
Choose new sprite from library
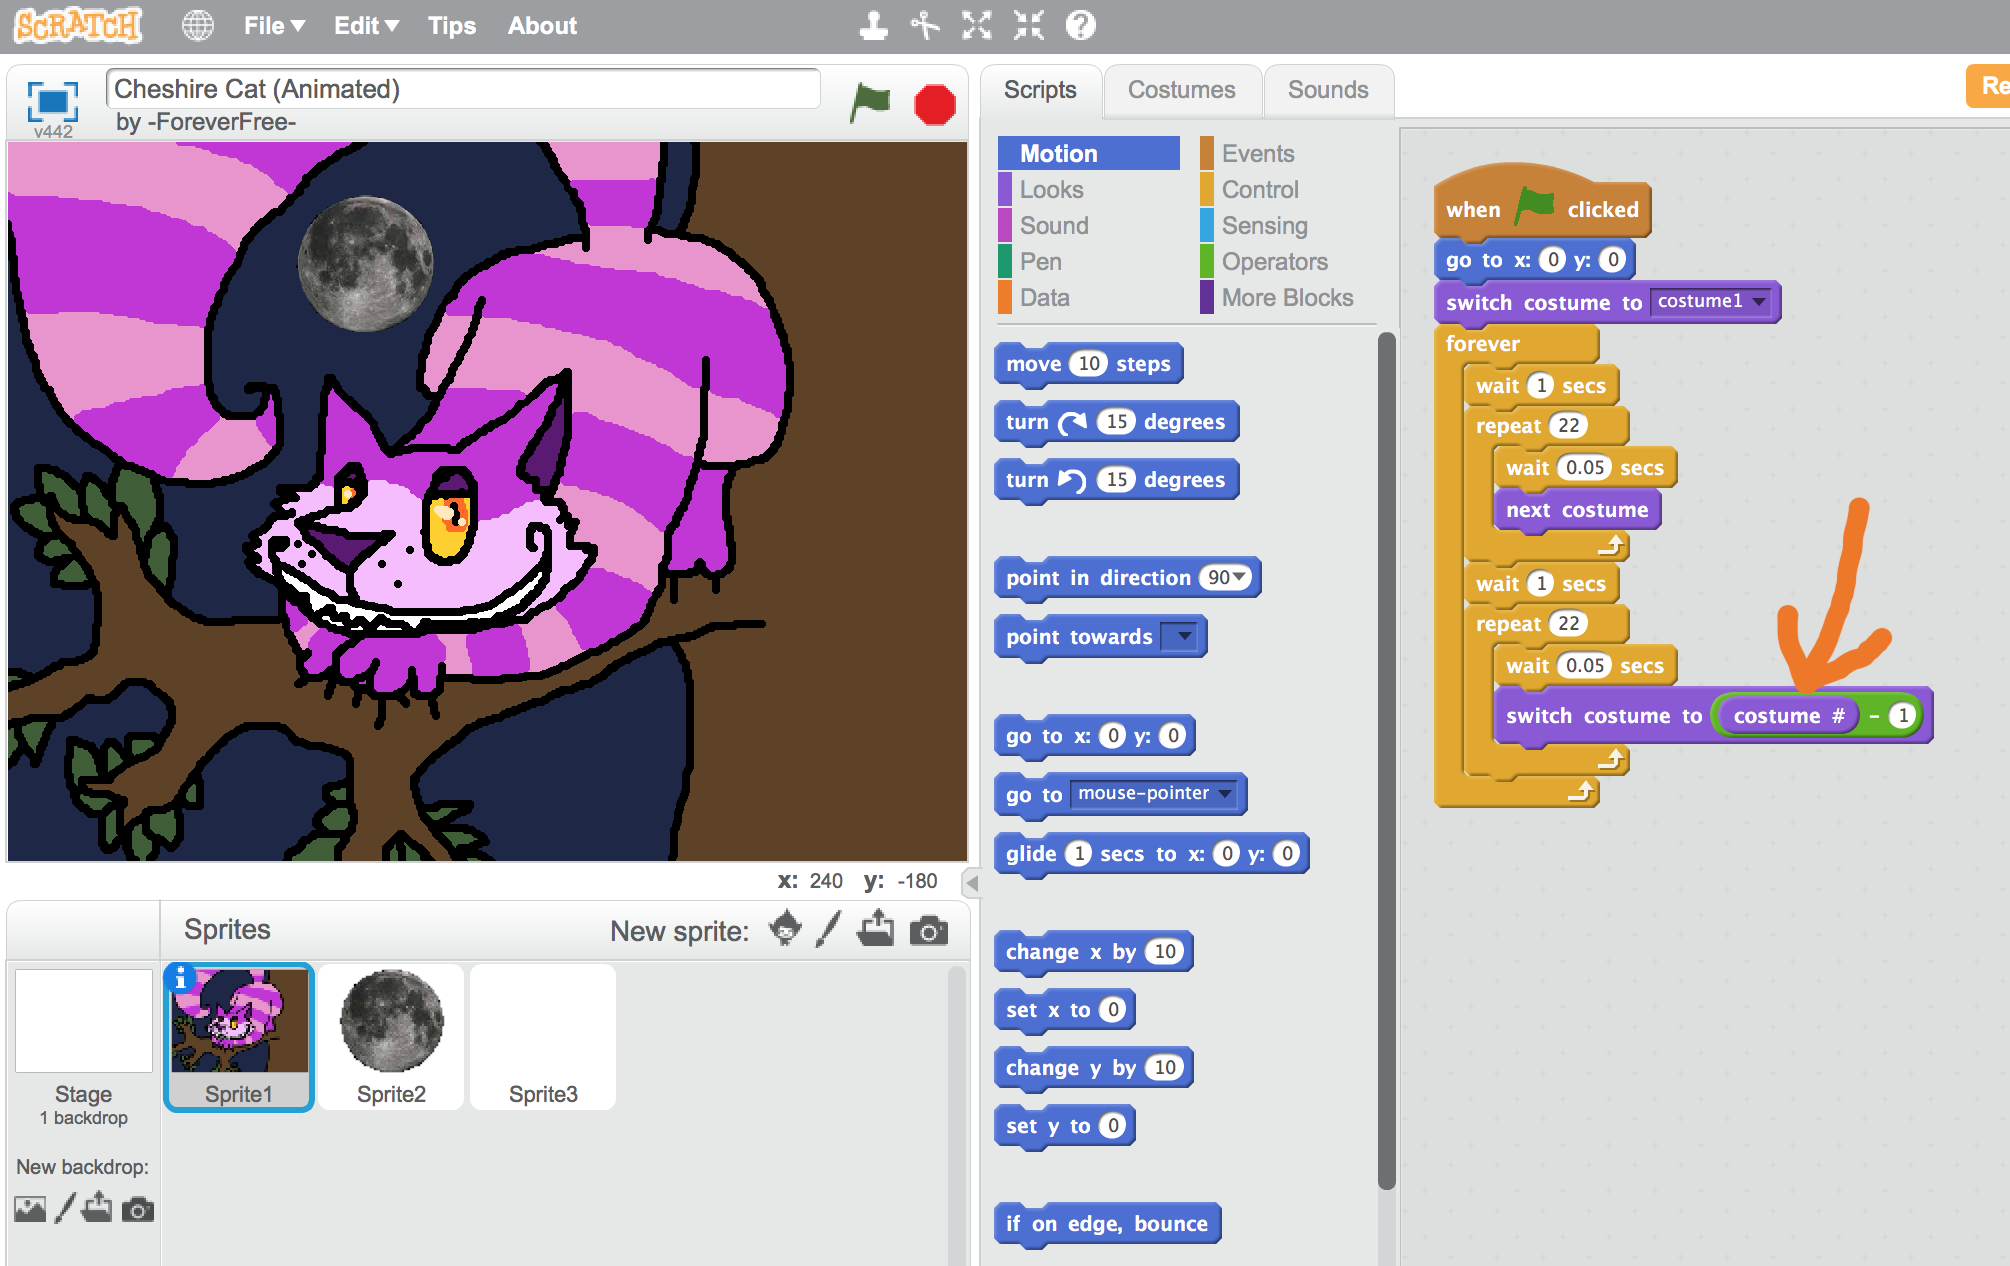pos(786,929)
